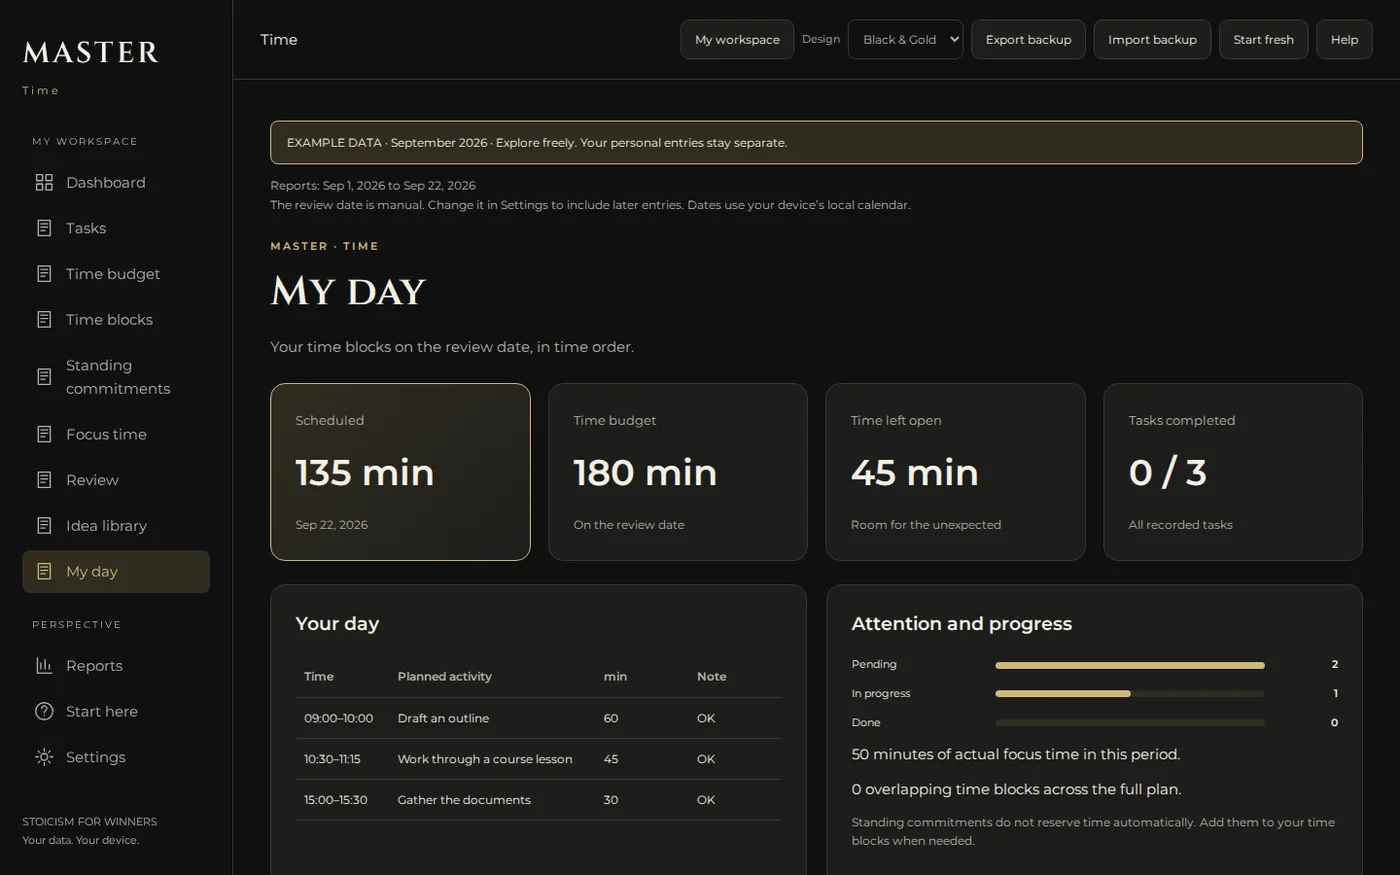This screenshot has width=1400, height=875.
Task: Click Import backup button
Action: coord(1152,40)
